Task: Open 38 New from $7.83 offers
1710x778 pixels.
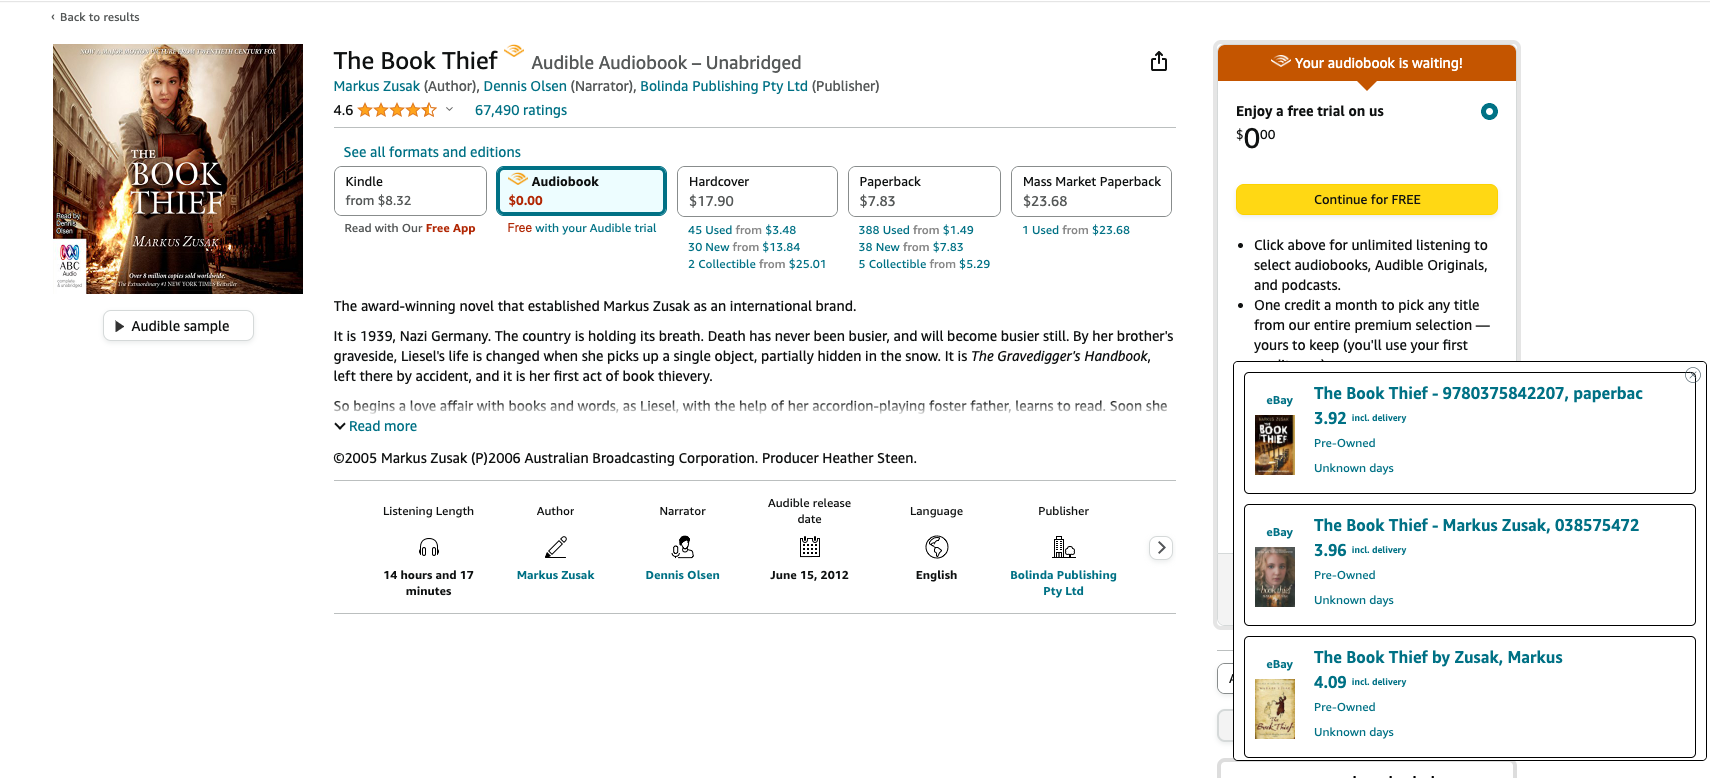Action: point(911,247)
